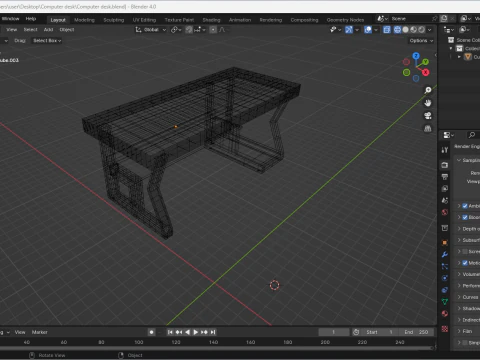
Task: Toggle Bloom checkbox
Action: pos(465,217)
